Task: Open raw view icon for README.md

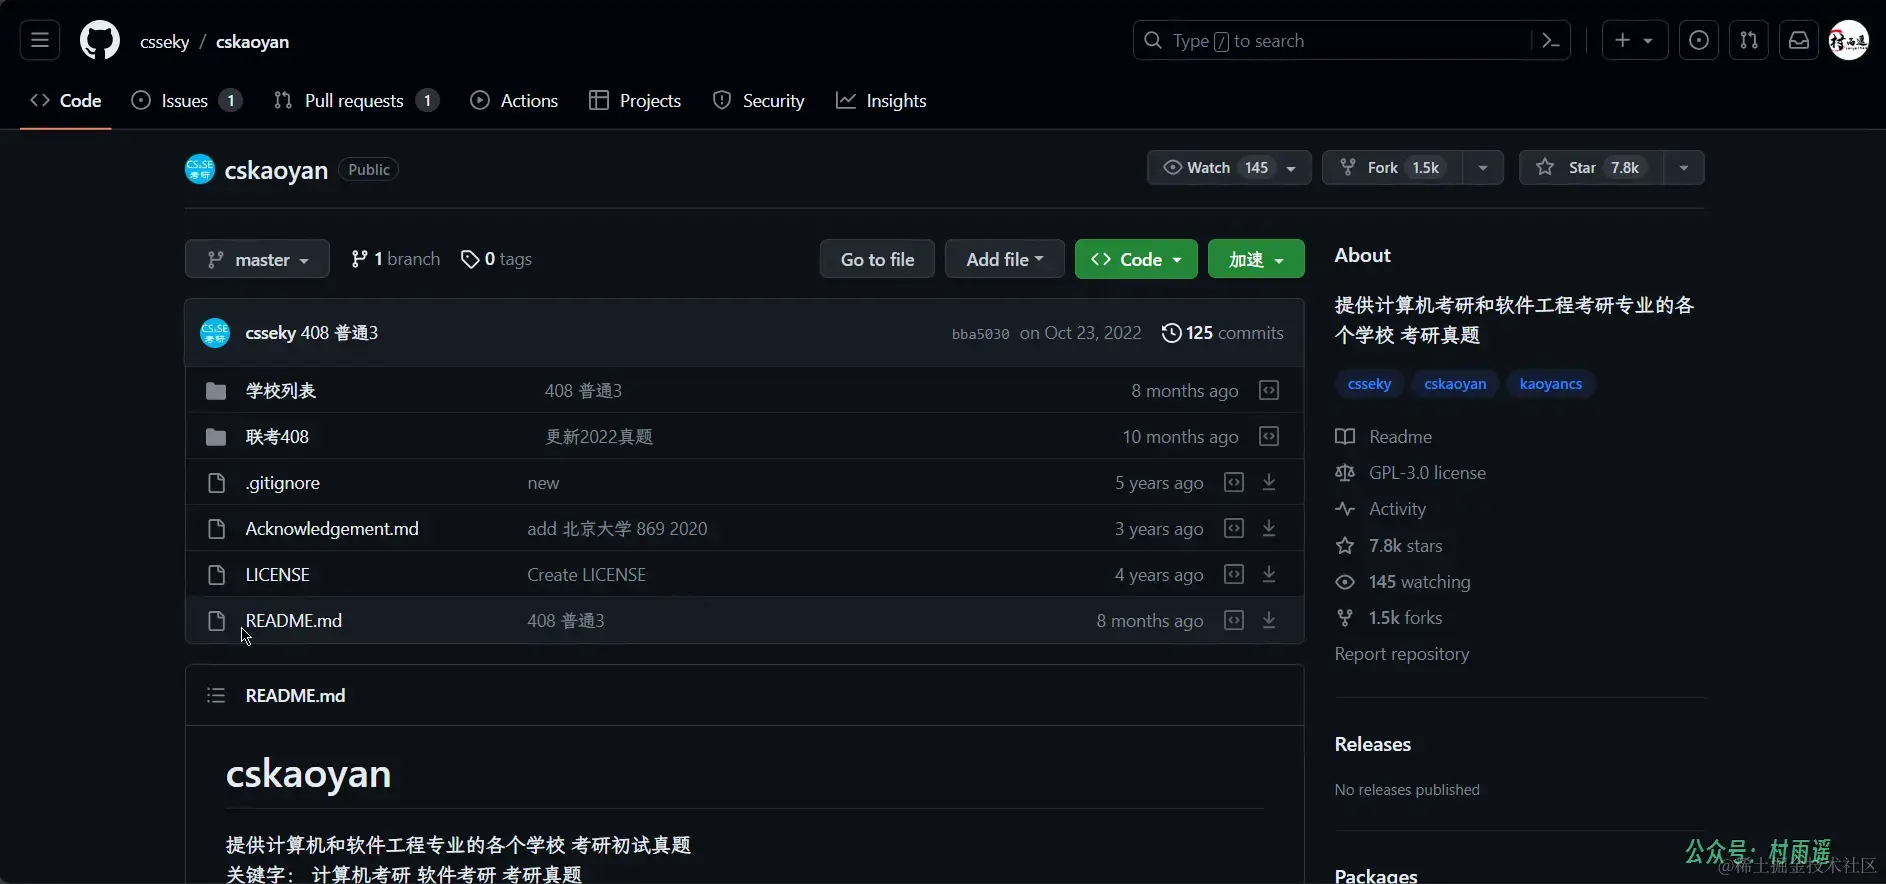Action: coord(1234,621)
